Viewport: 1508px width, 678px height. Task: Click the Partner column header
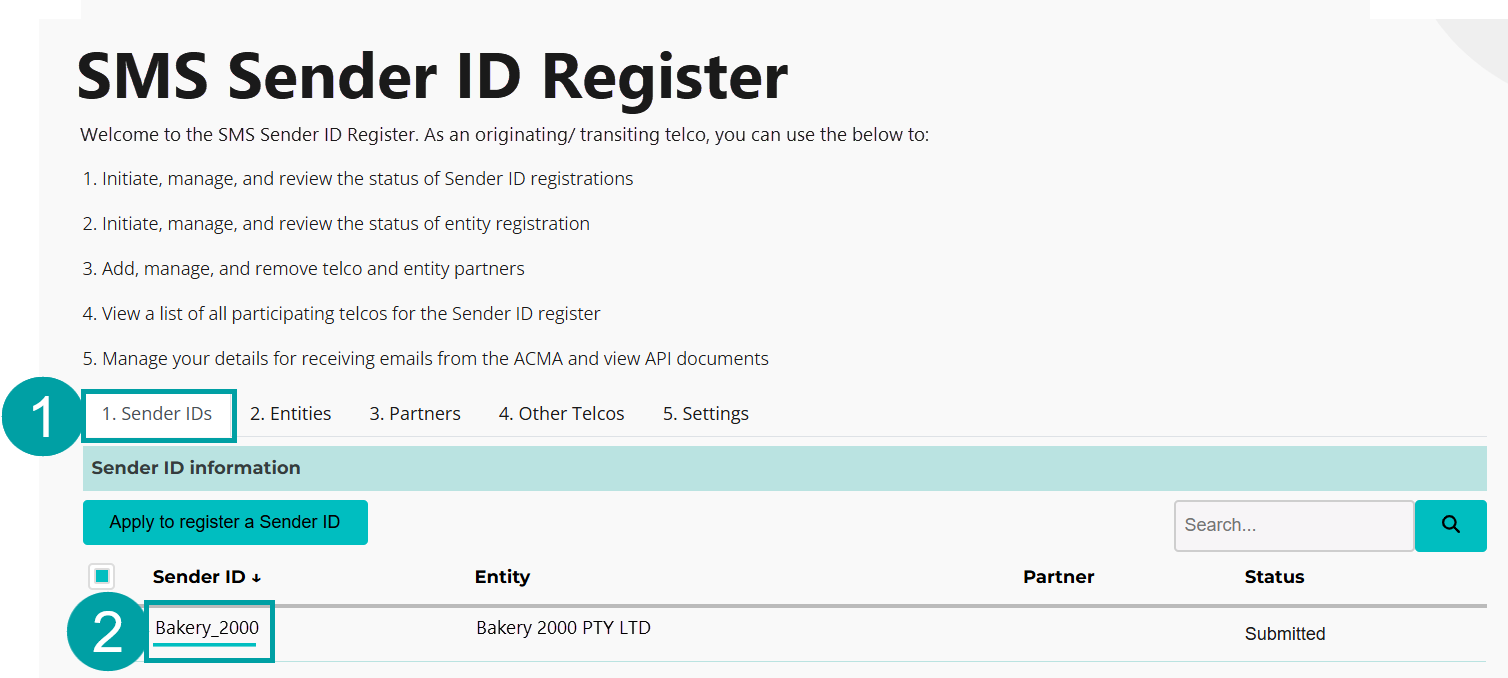(1058, 576)
